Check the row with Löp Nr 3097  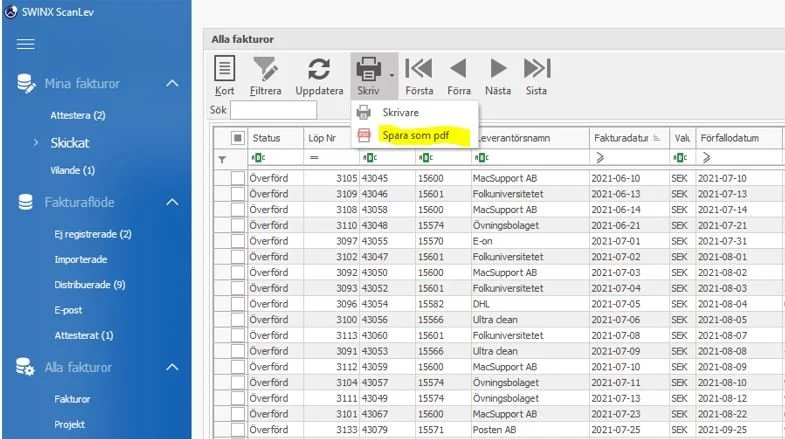238,241
